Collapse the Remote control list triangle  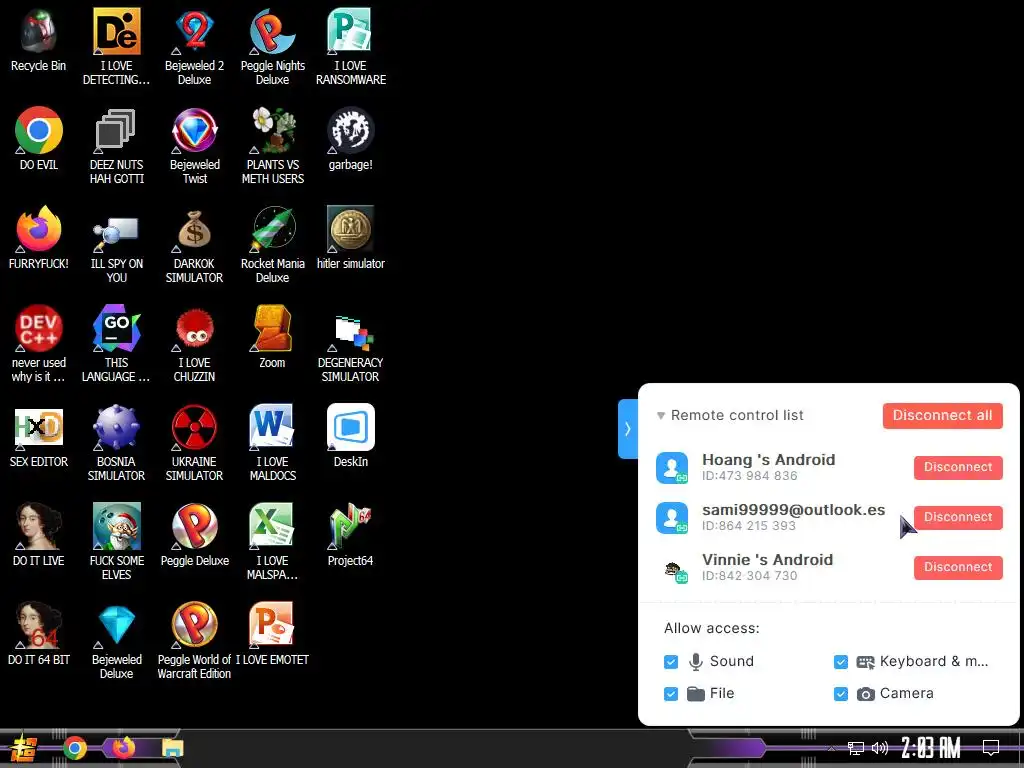(x=661, y=415)
